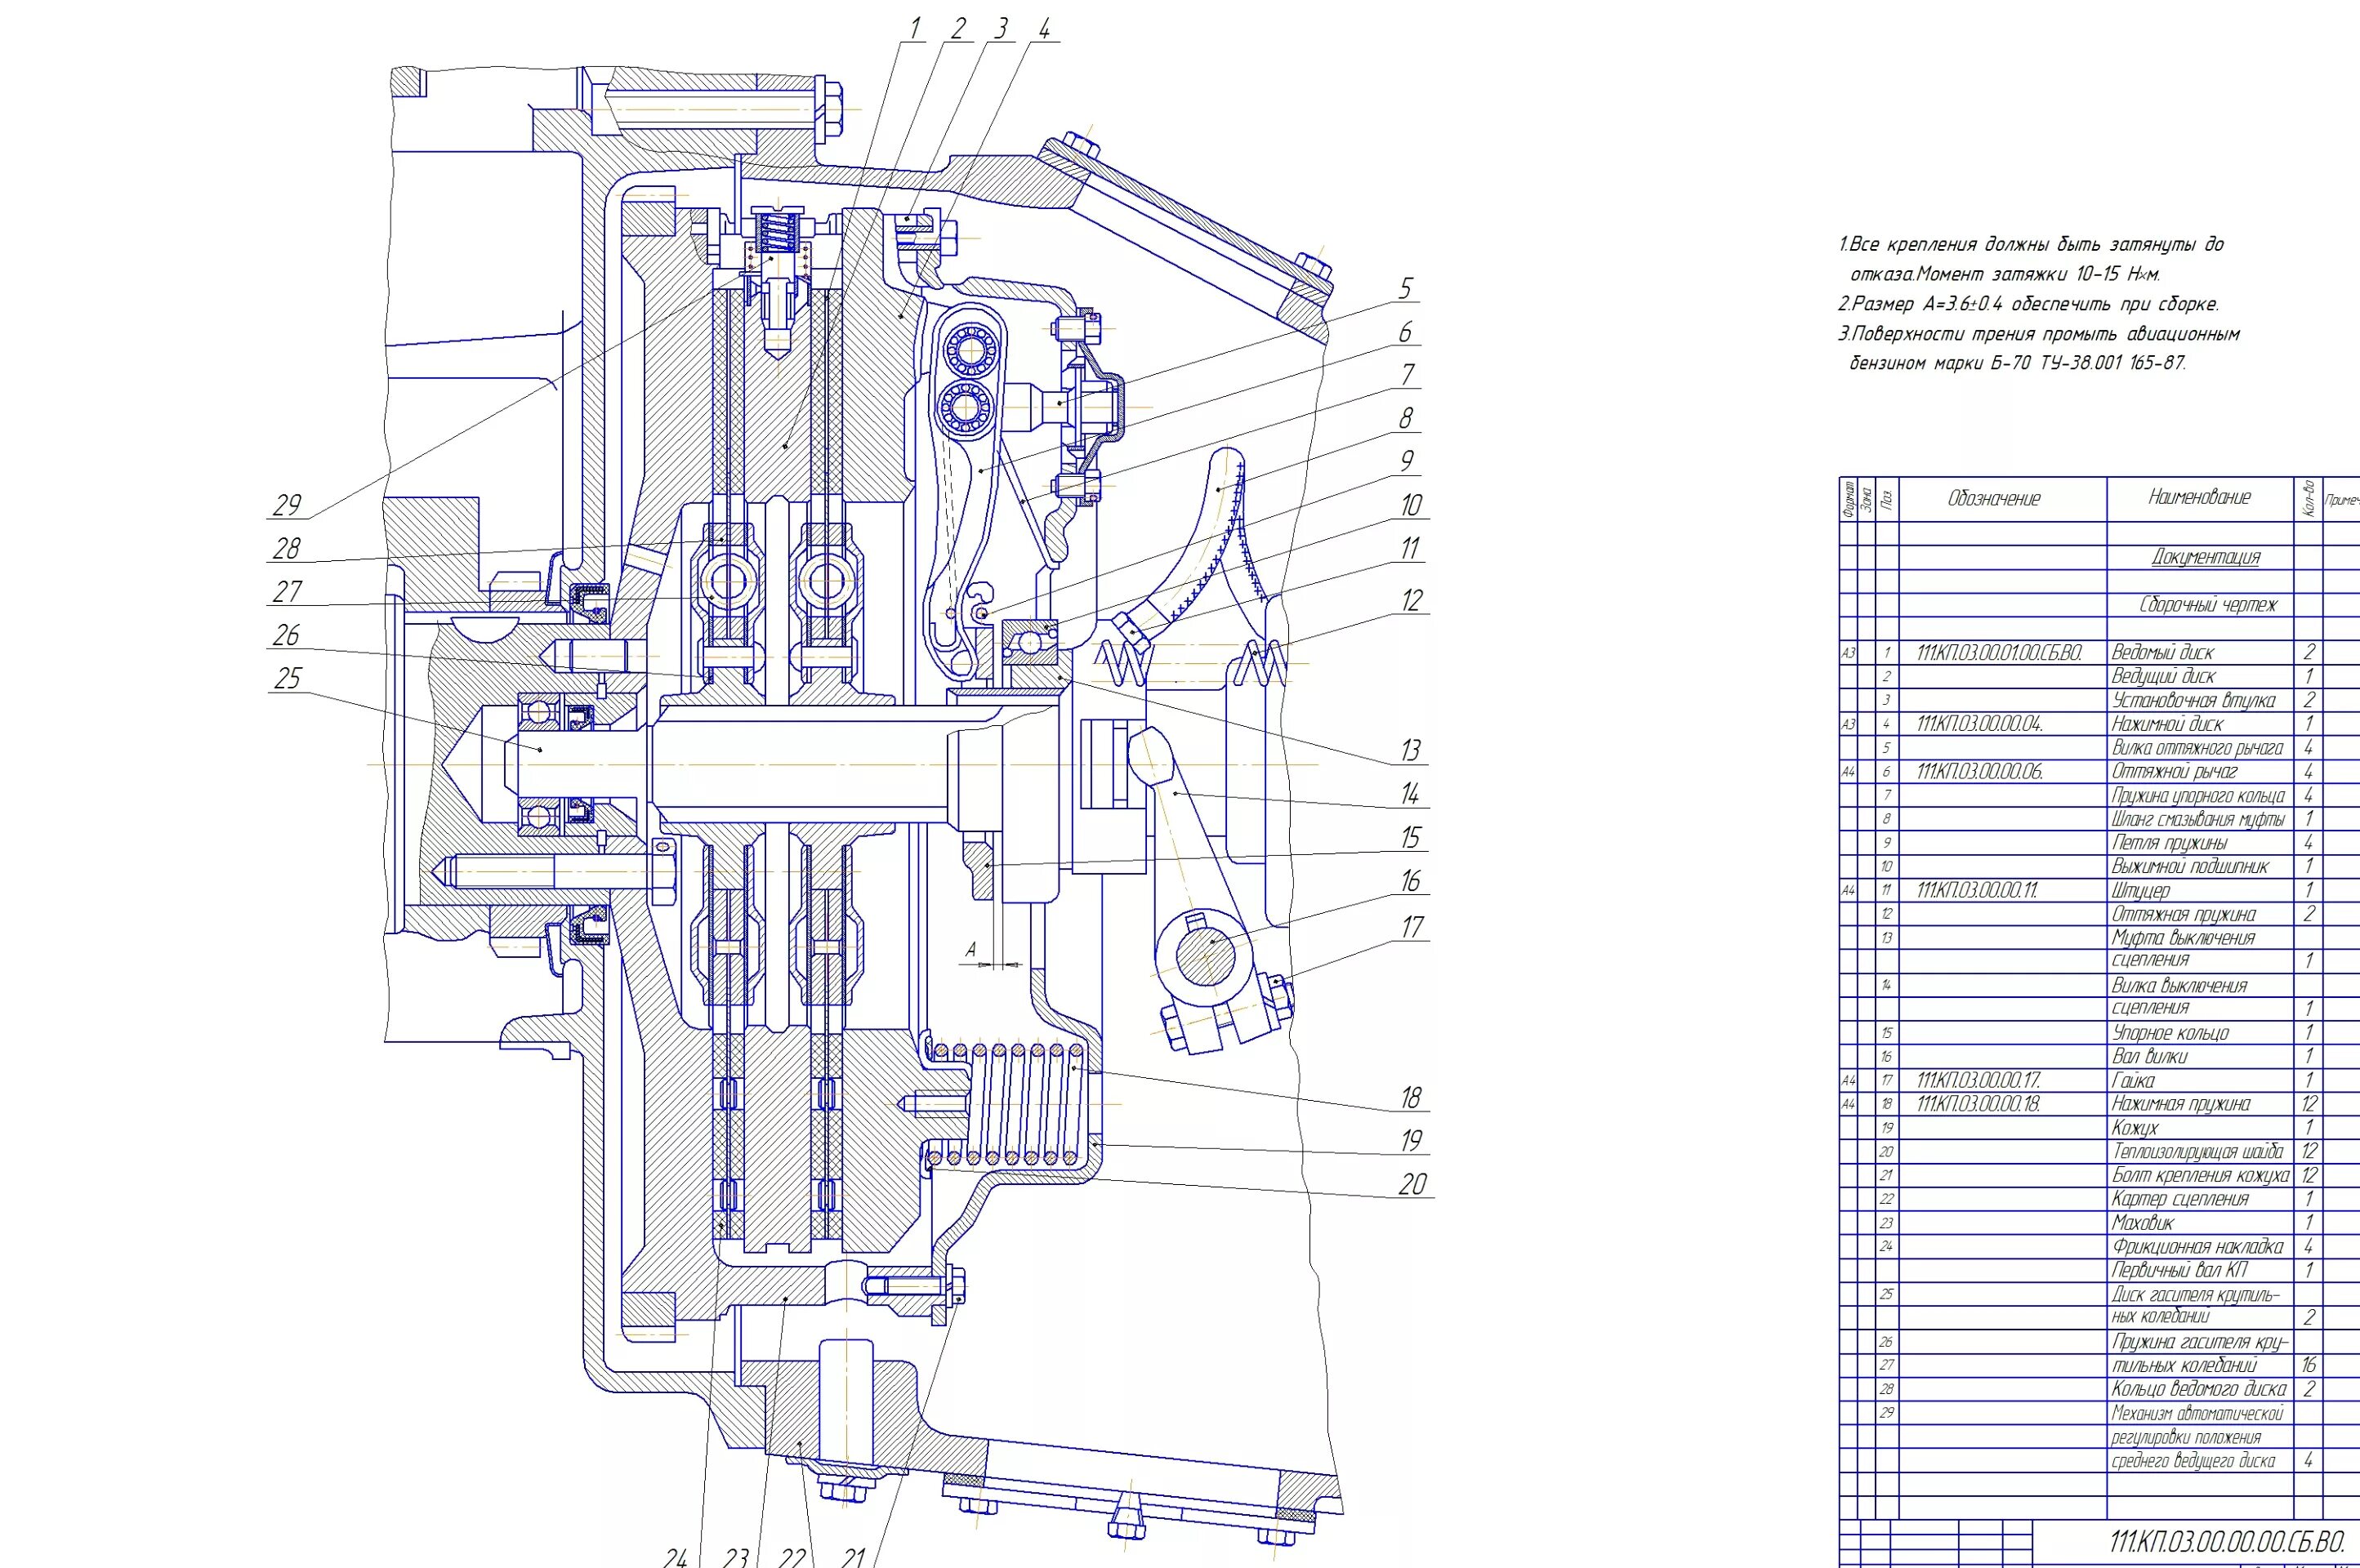Image resolution: width=2360 pixels, height=1568 pixels.
Task: Select 'Шланг смазывания муфты' entry
Action: click(x=2198, y=820)
